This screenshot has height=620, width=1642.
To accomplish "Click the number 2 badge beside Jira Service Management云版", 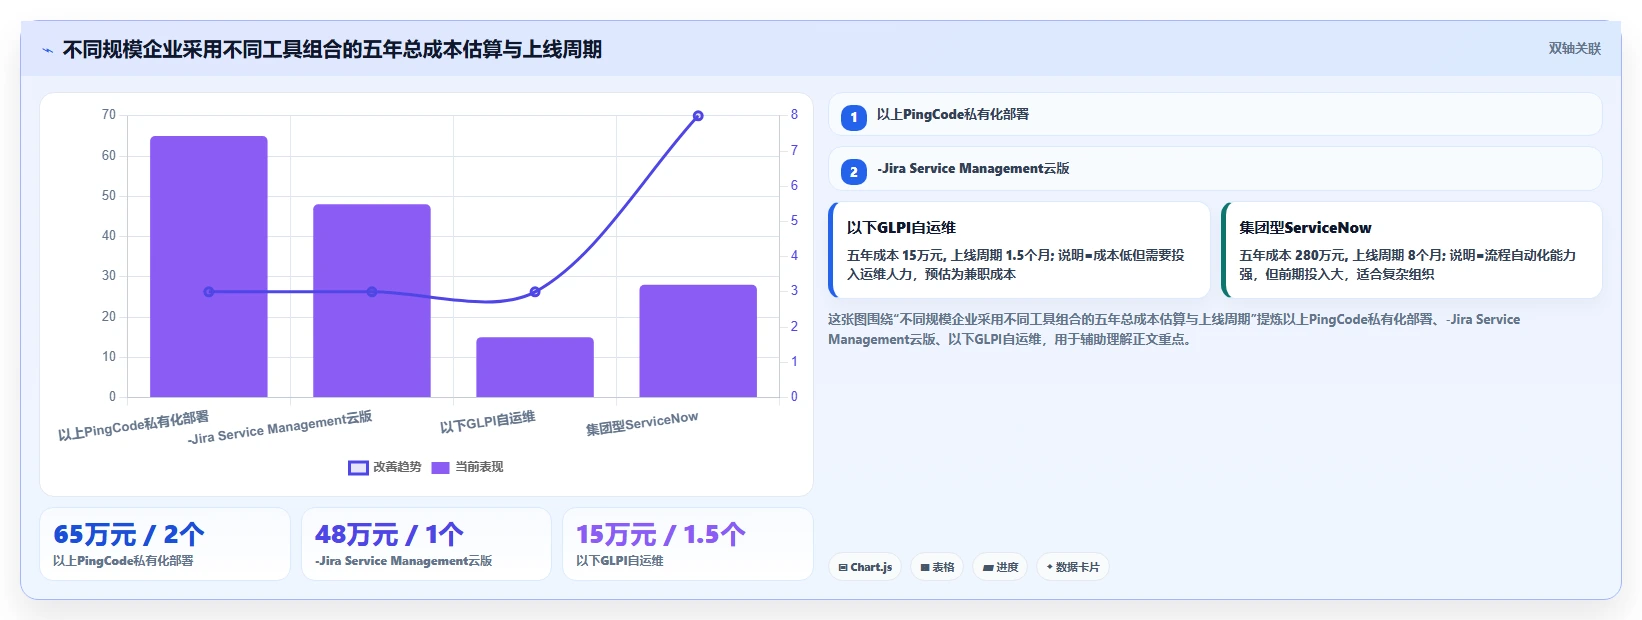I will coord(853,171).
